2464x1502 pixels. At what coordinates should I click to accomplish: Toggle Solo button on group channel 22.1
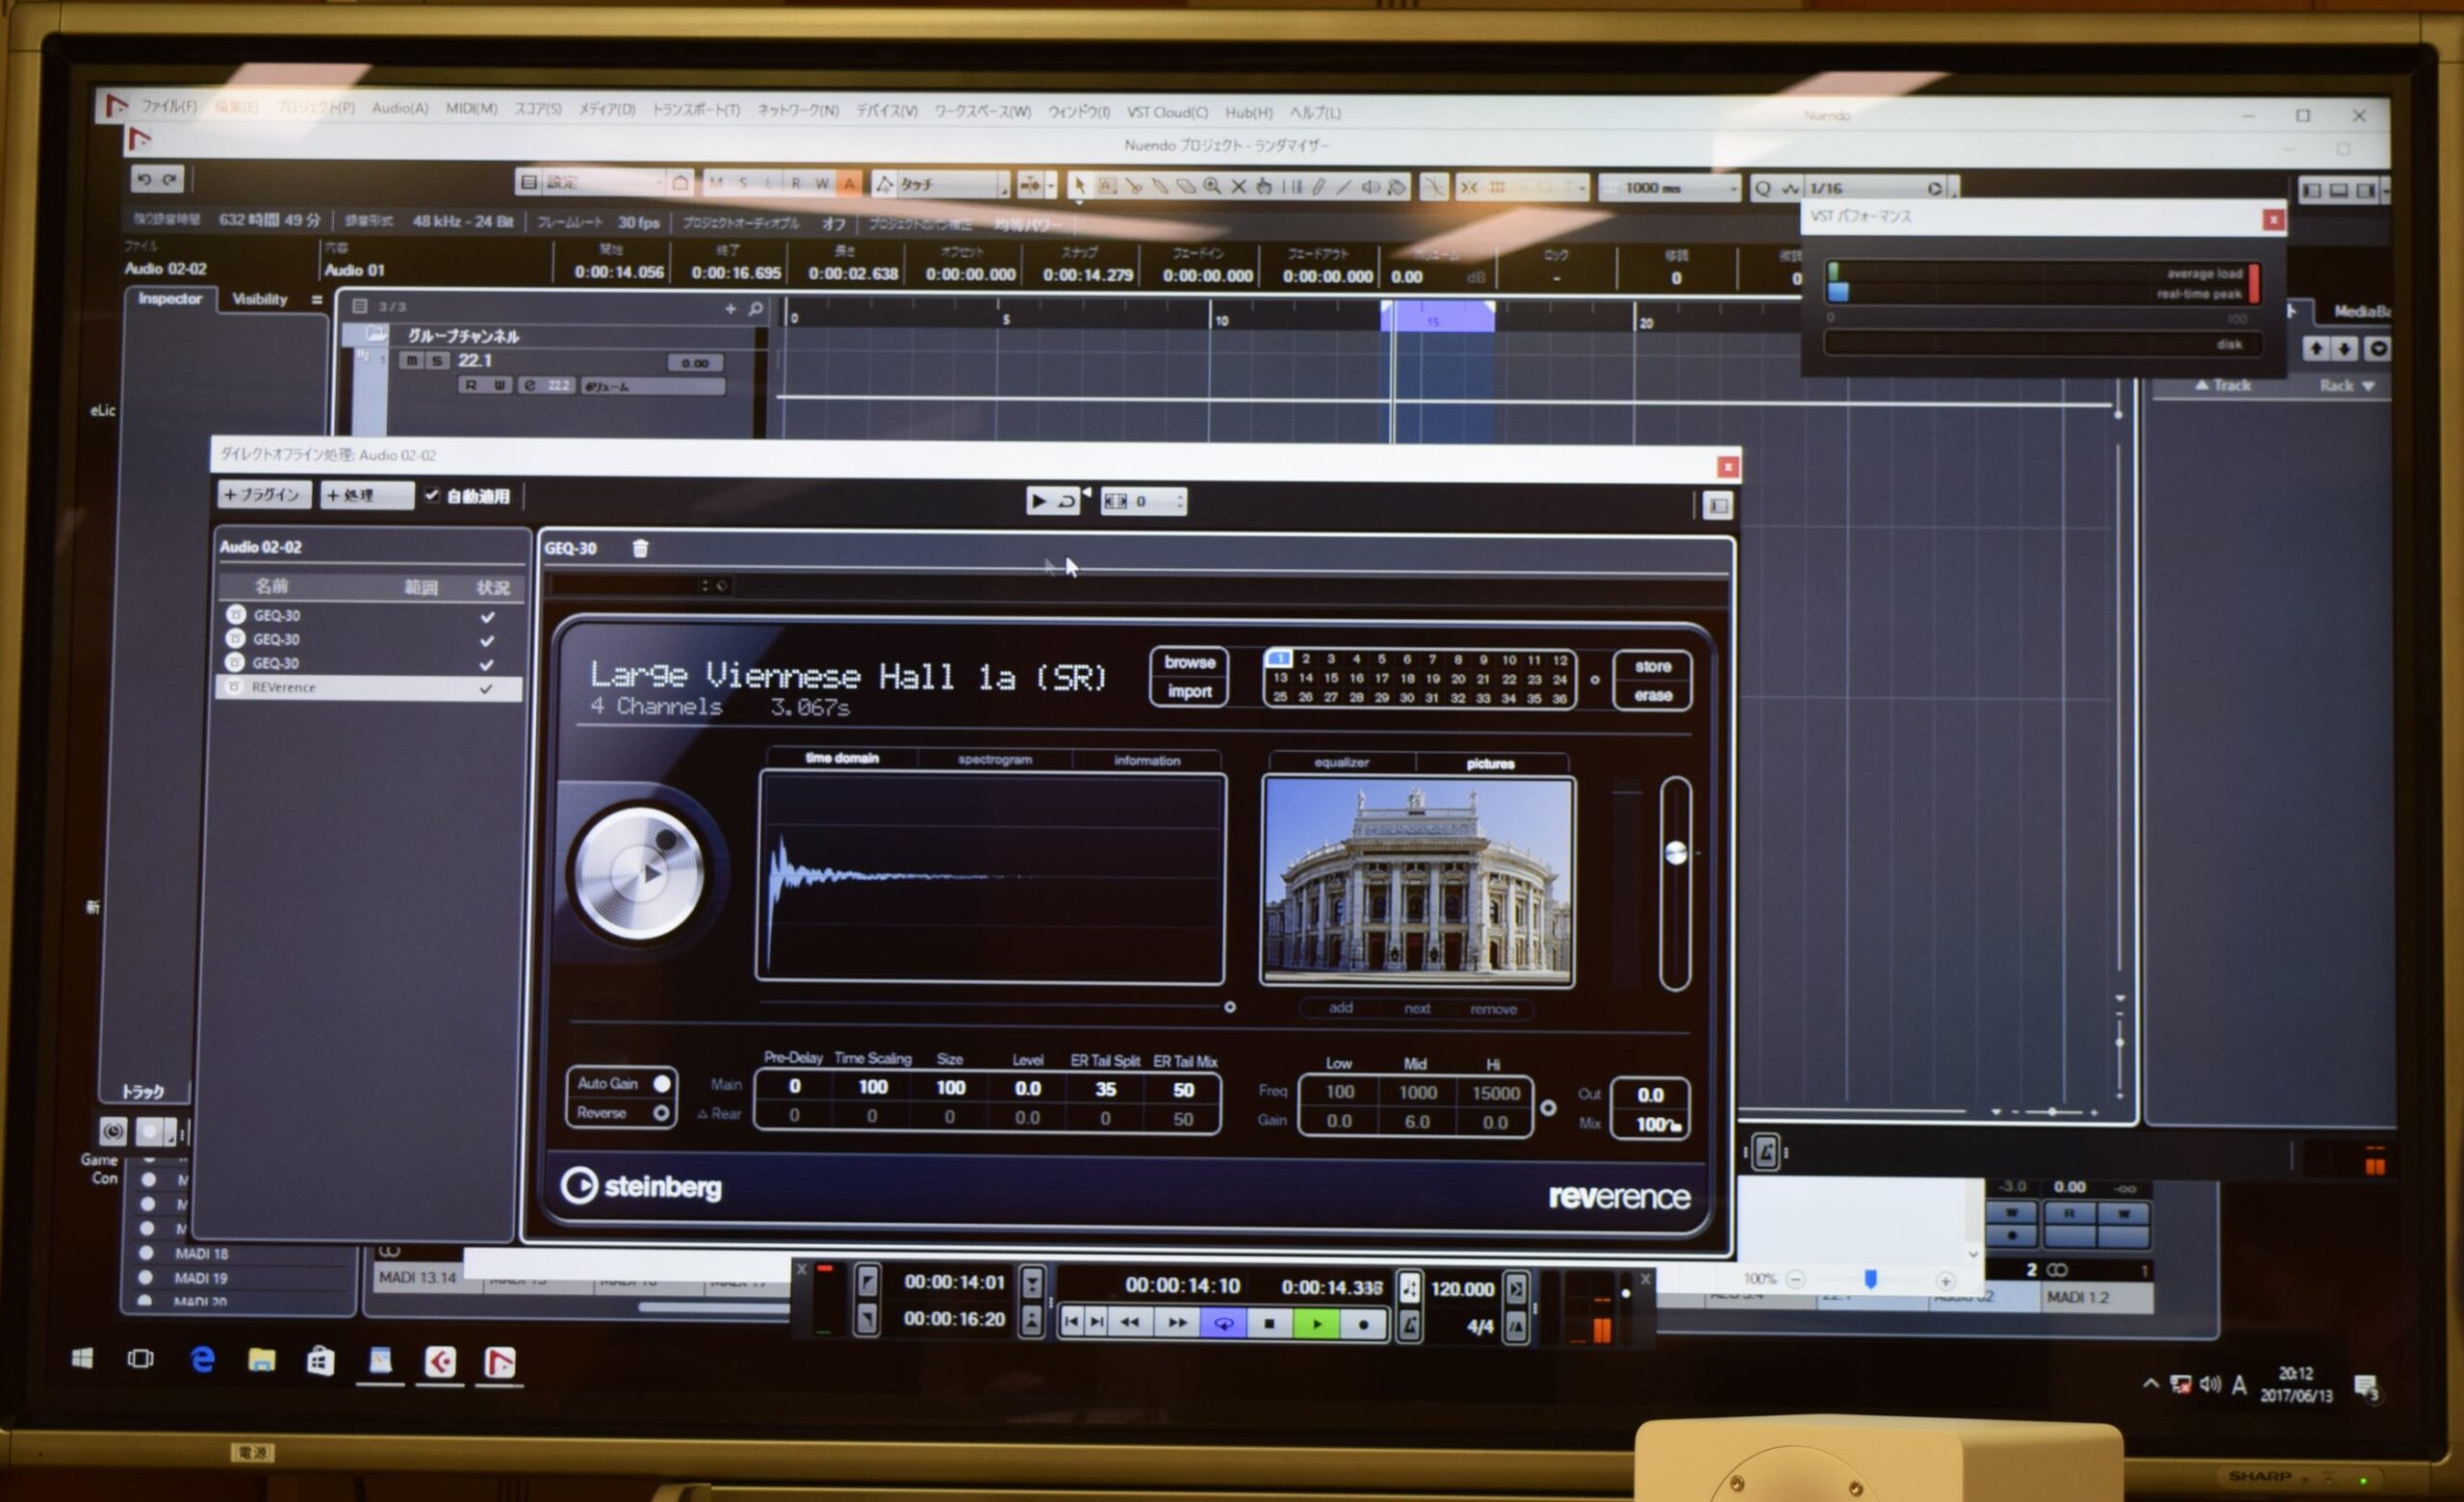tap(437, 360)
